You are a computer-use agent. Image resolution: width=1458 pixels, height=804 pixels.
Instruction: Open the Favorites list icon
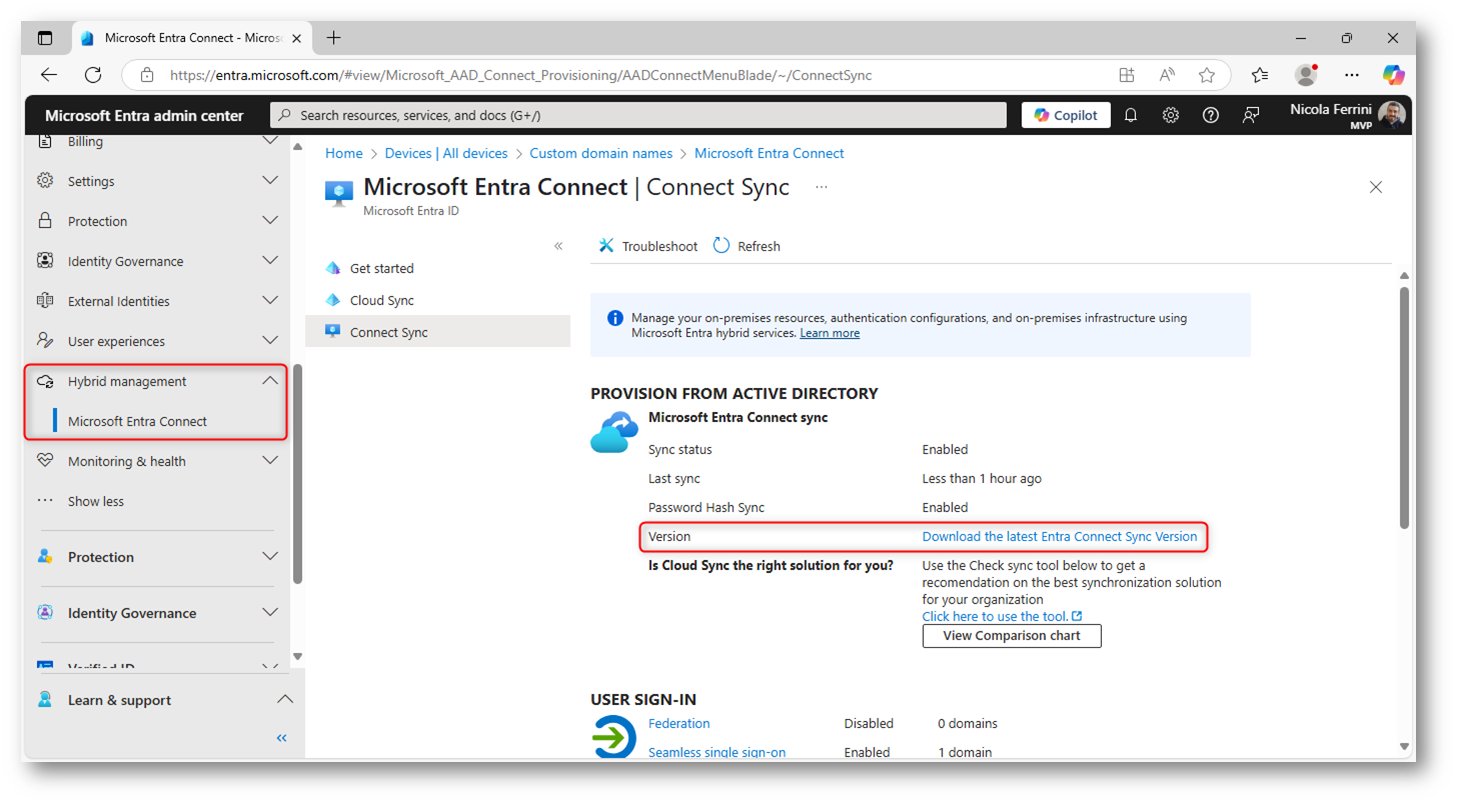click(x=1260, y=75)
